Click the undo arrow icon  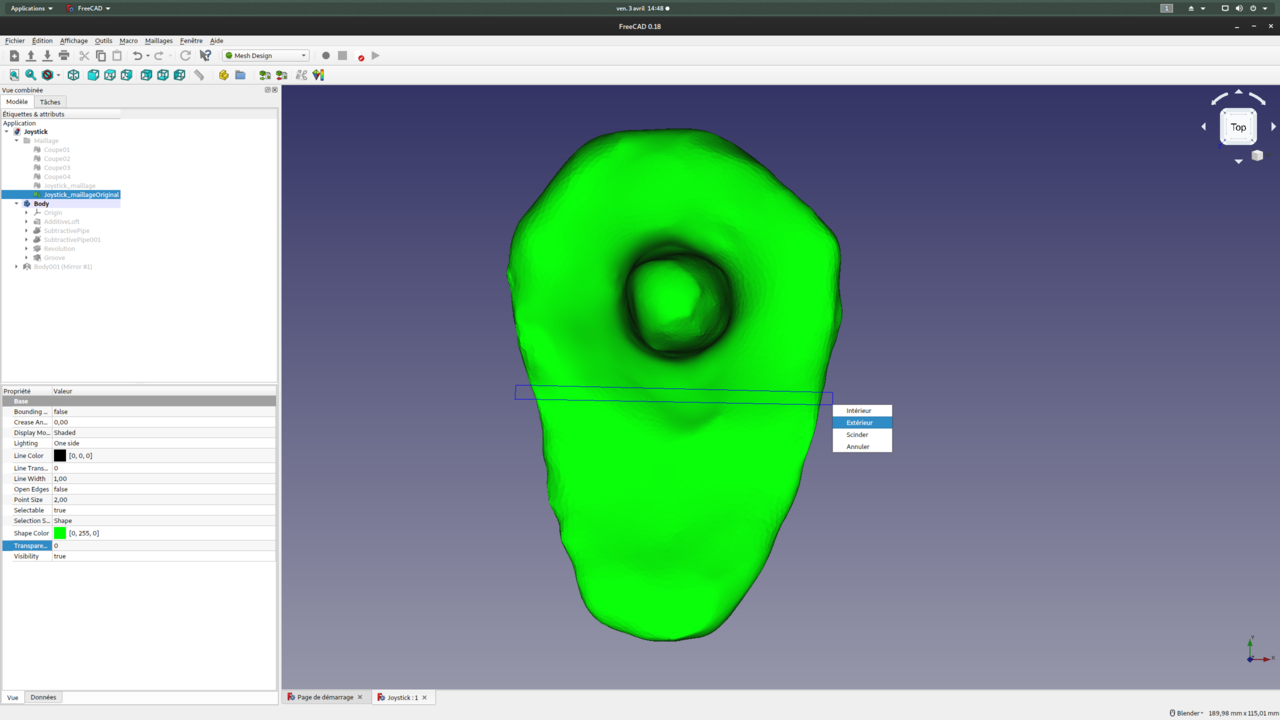[x=138, y=56]
